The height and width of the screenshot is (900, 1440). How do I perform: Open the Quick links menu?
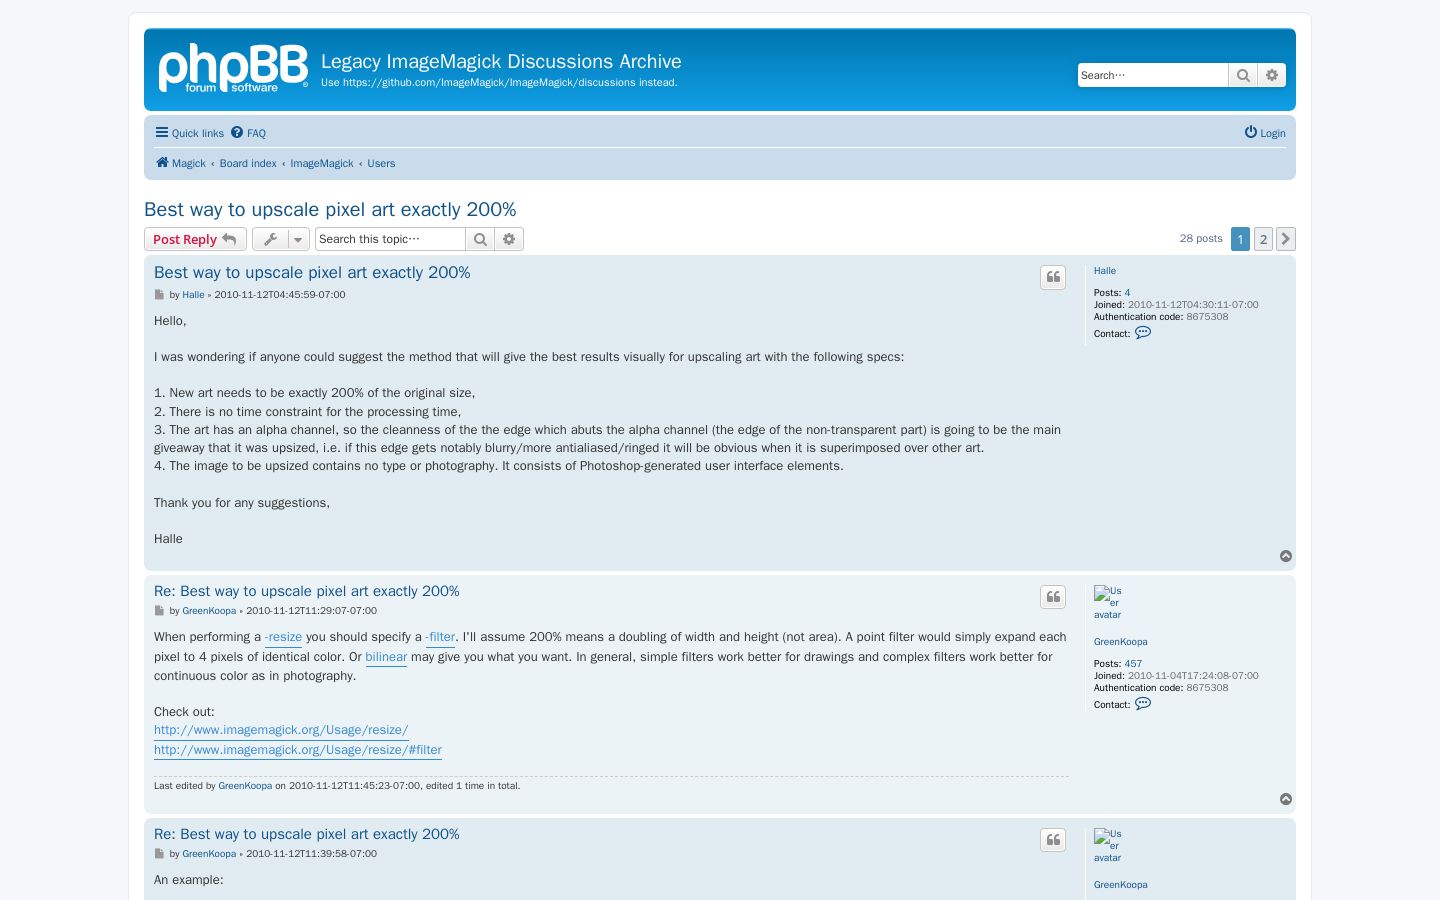190,133
